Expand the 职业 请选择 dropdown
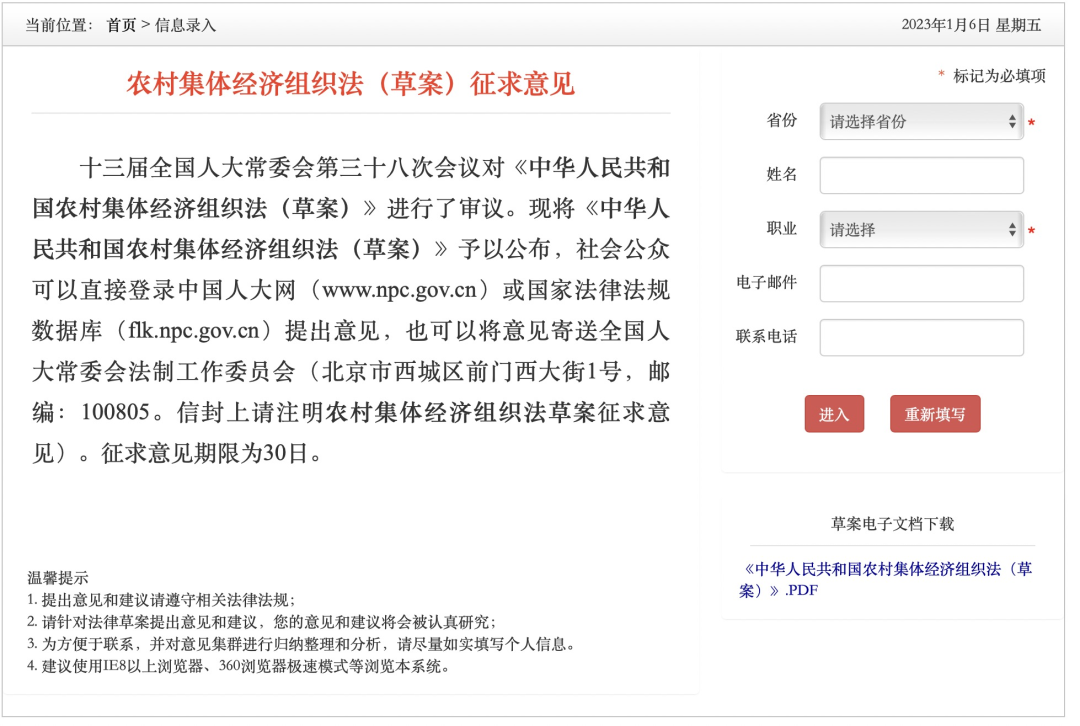Screen dimensions: 1080x726 click(920, 230)
